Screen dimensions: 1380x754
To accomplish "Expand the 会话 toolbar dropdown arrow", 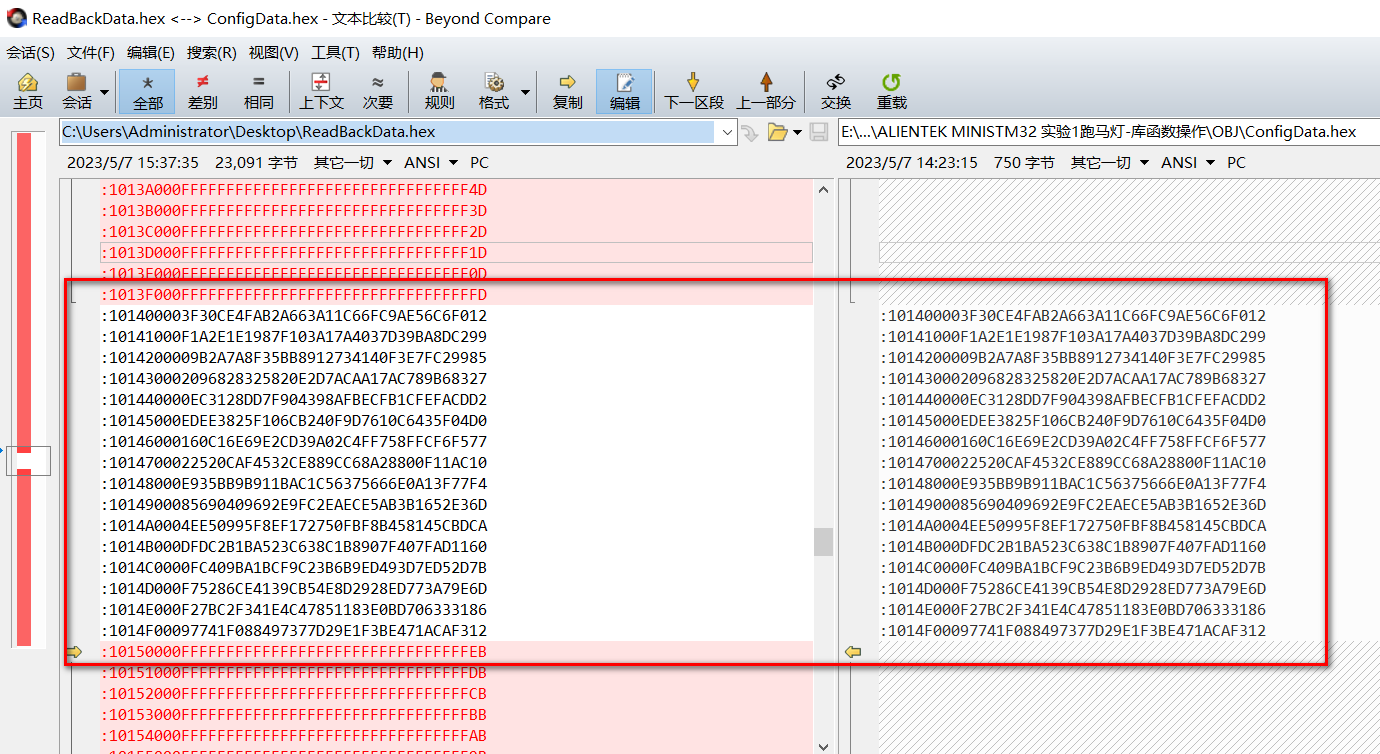I will [x=104, y=91].
